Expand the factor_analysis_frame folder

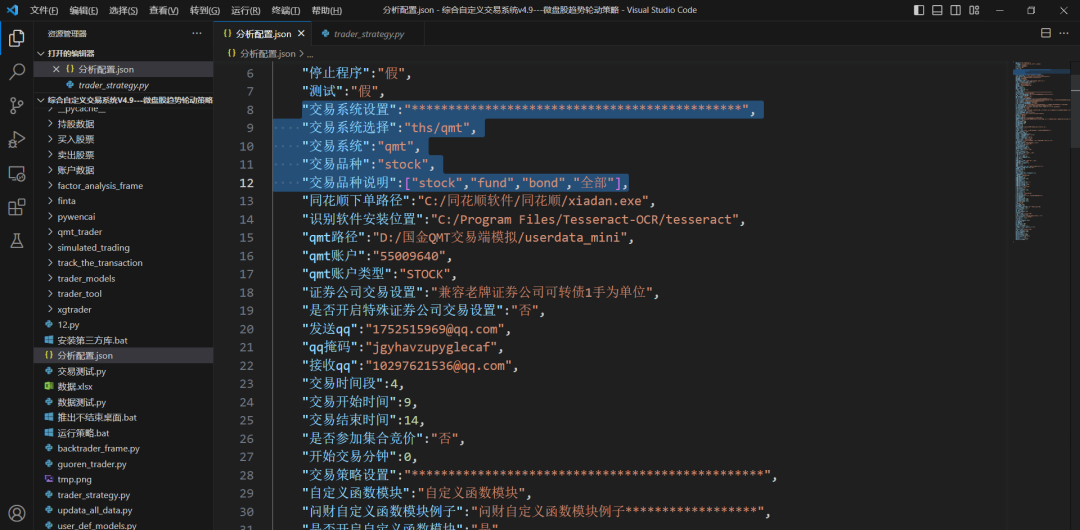100,185
